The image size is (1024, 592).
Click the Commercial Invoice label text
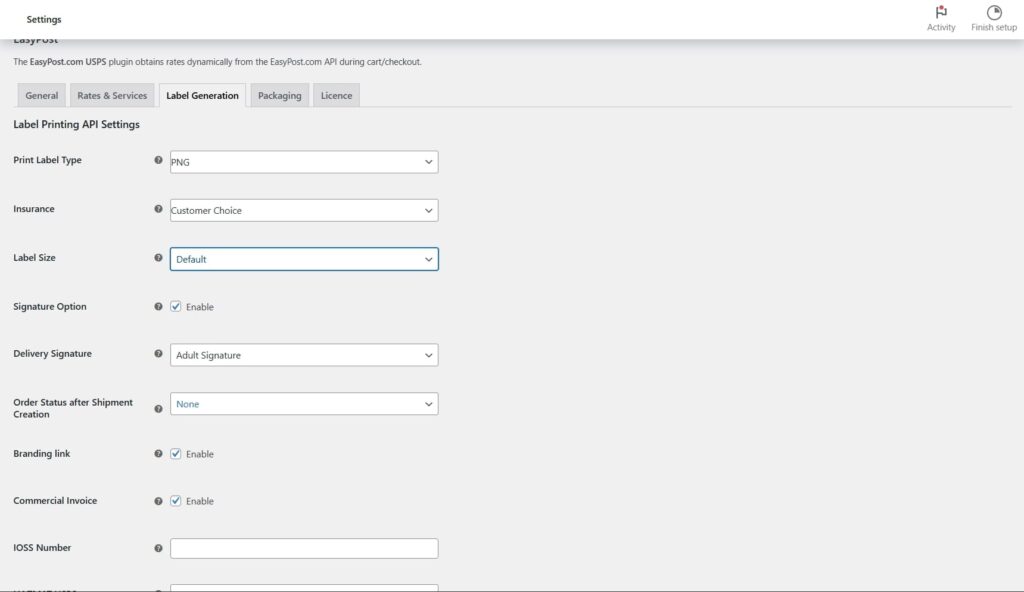click(x=55, y=501)
